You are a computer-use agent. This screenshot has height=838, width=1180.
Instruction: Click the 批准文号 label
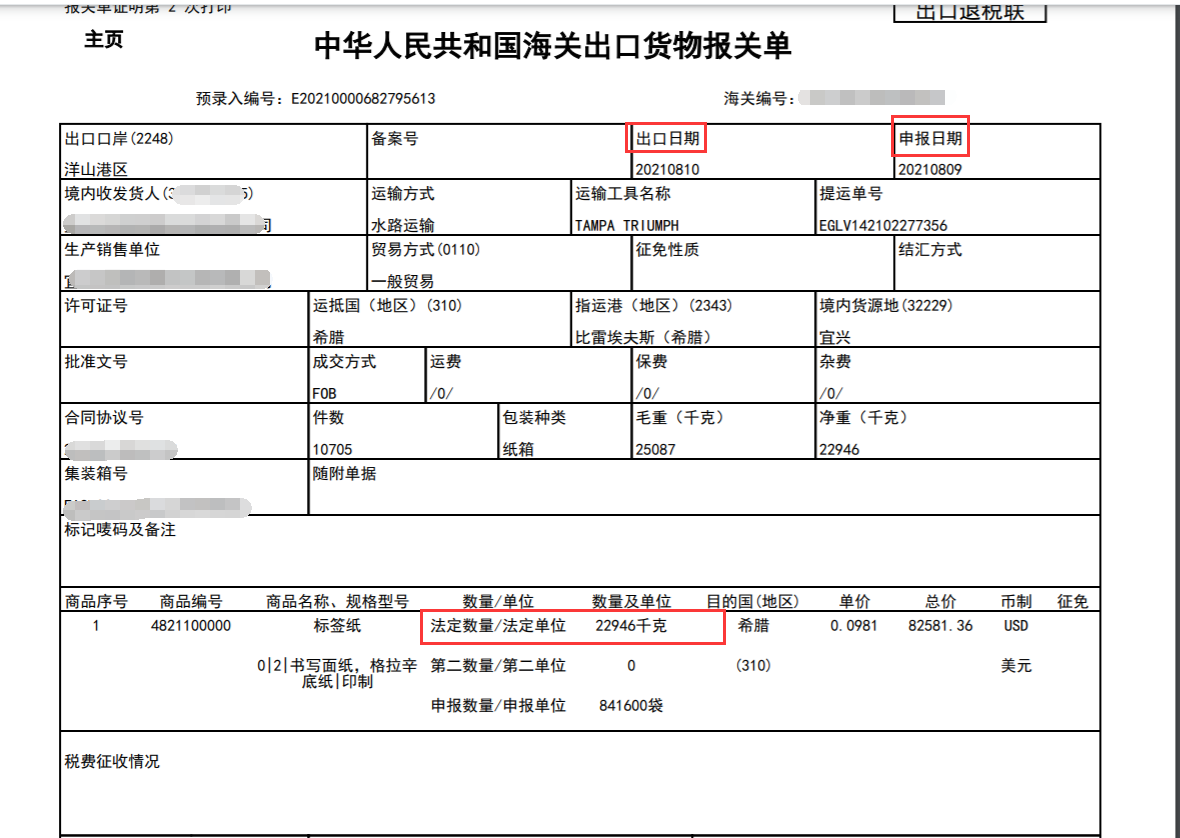pyautogui.click(x=96, y=362)
